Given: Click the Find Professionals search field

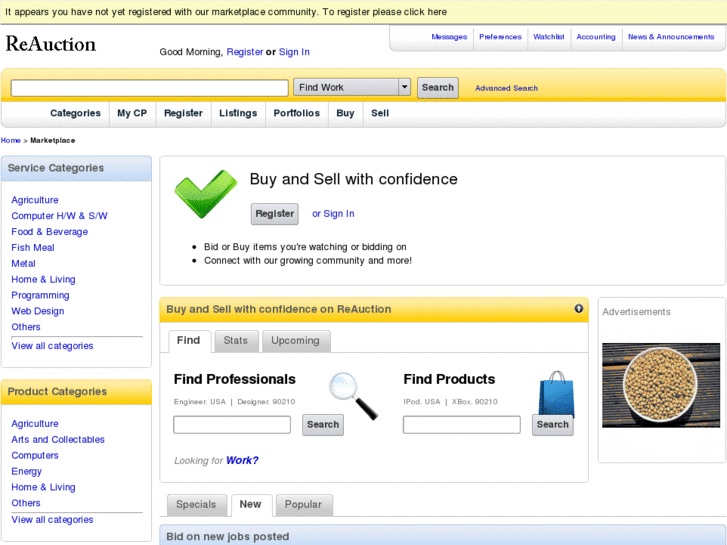Looking at the screenshot, I should tap(232, 425).
